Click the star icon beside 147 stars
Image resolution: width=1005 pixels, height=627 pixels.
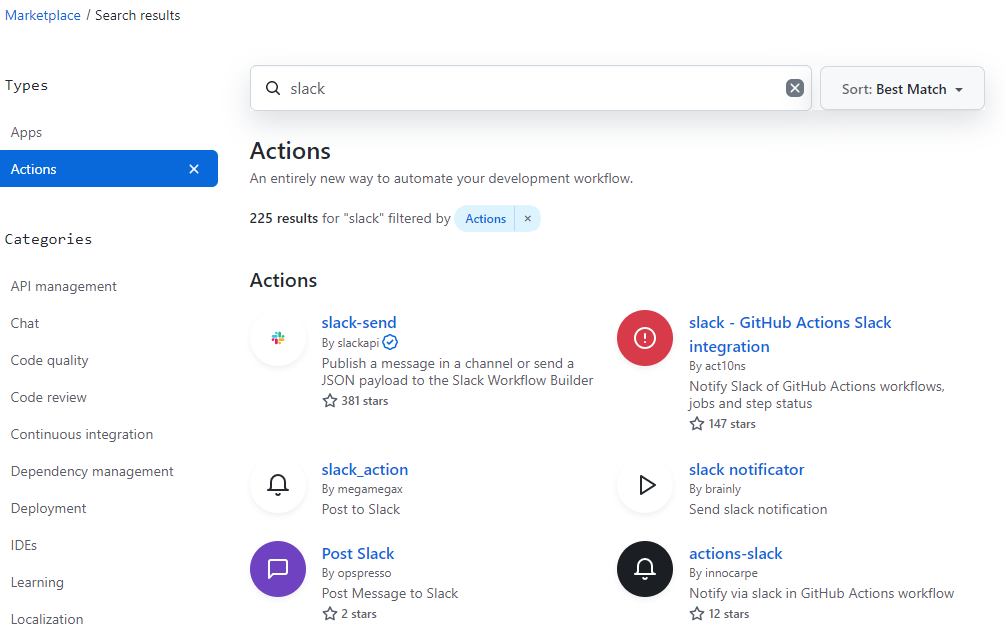[x=697, y=424]
